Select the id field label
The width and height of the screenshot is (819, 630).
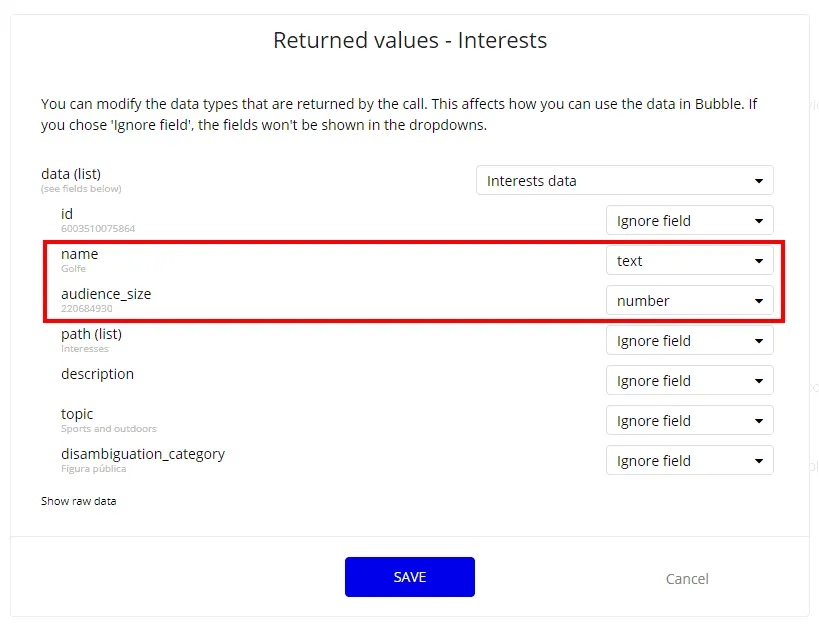tap(67, 214)
